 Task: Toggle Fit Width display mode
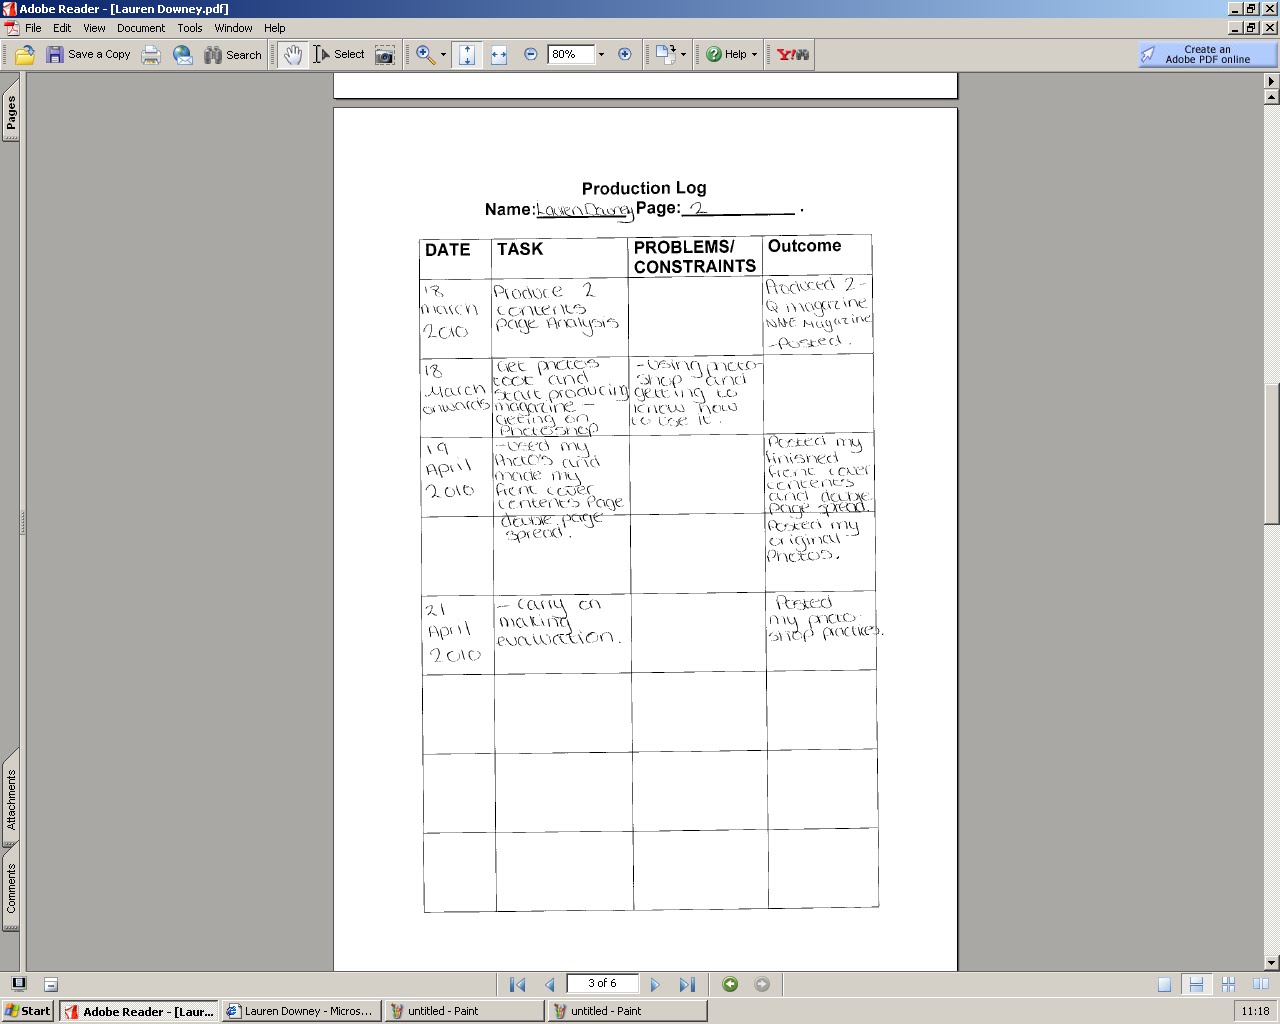(497, 55)
